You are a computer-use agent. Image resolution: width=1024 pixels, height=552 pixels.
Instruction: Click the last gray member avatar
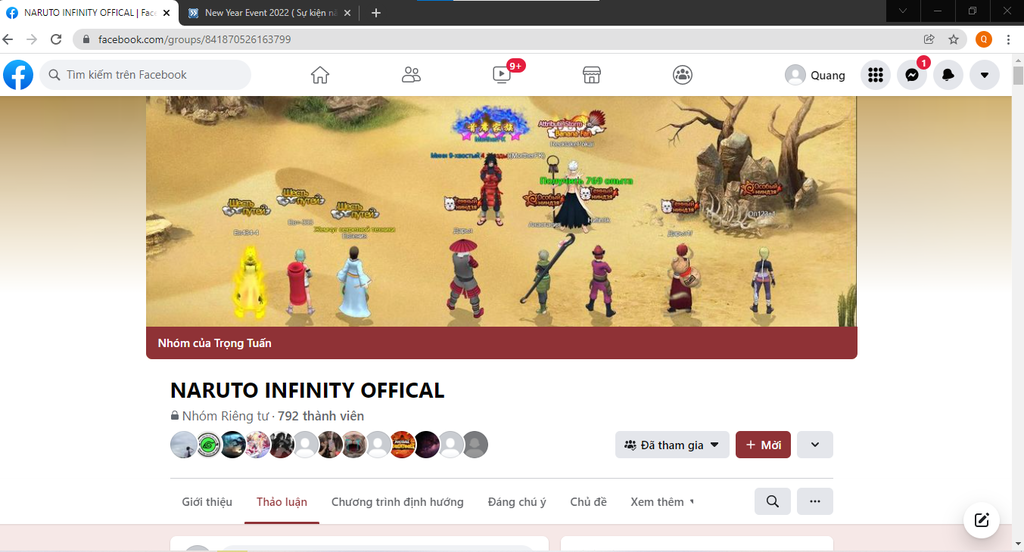[475, 445]
